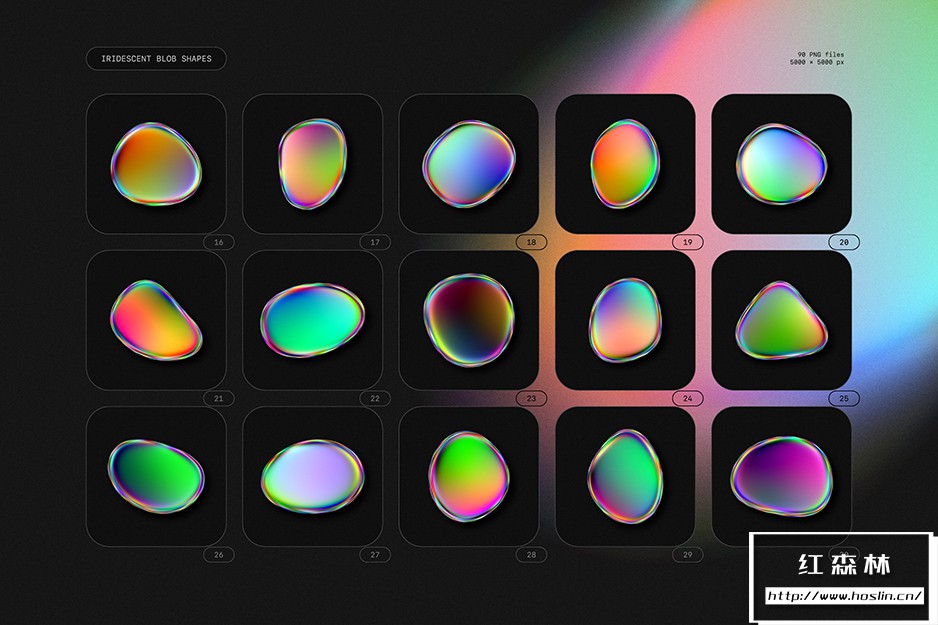Select the peach-green blob in card 17
The width and height of the screenshot is (938, 625).
tap(312, 163)
